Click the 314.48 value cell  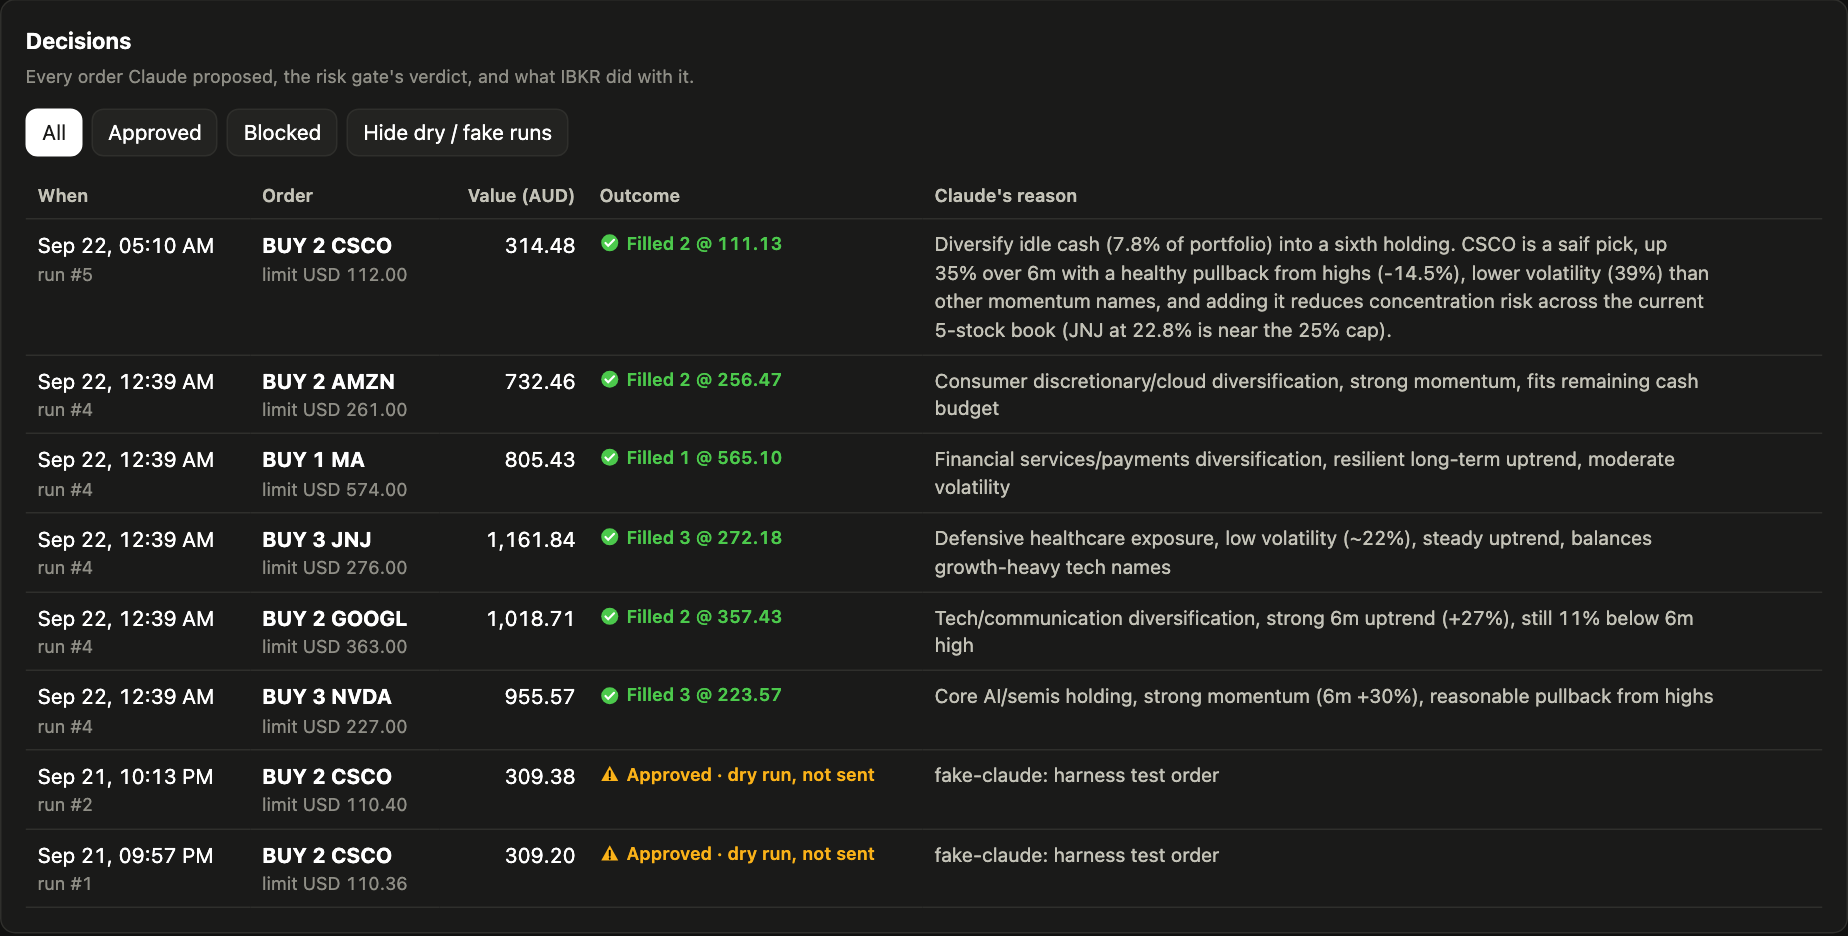pyautogui.click(x=540, y=246)
